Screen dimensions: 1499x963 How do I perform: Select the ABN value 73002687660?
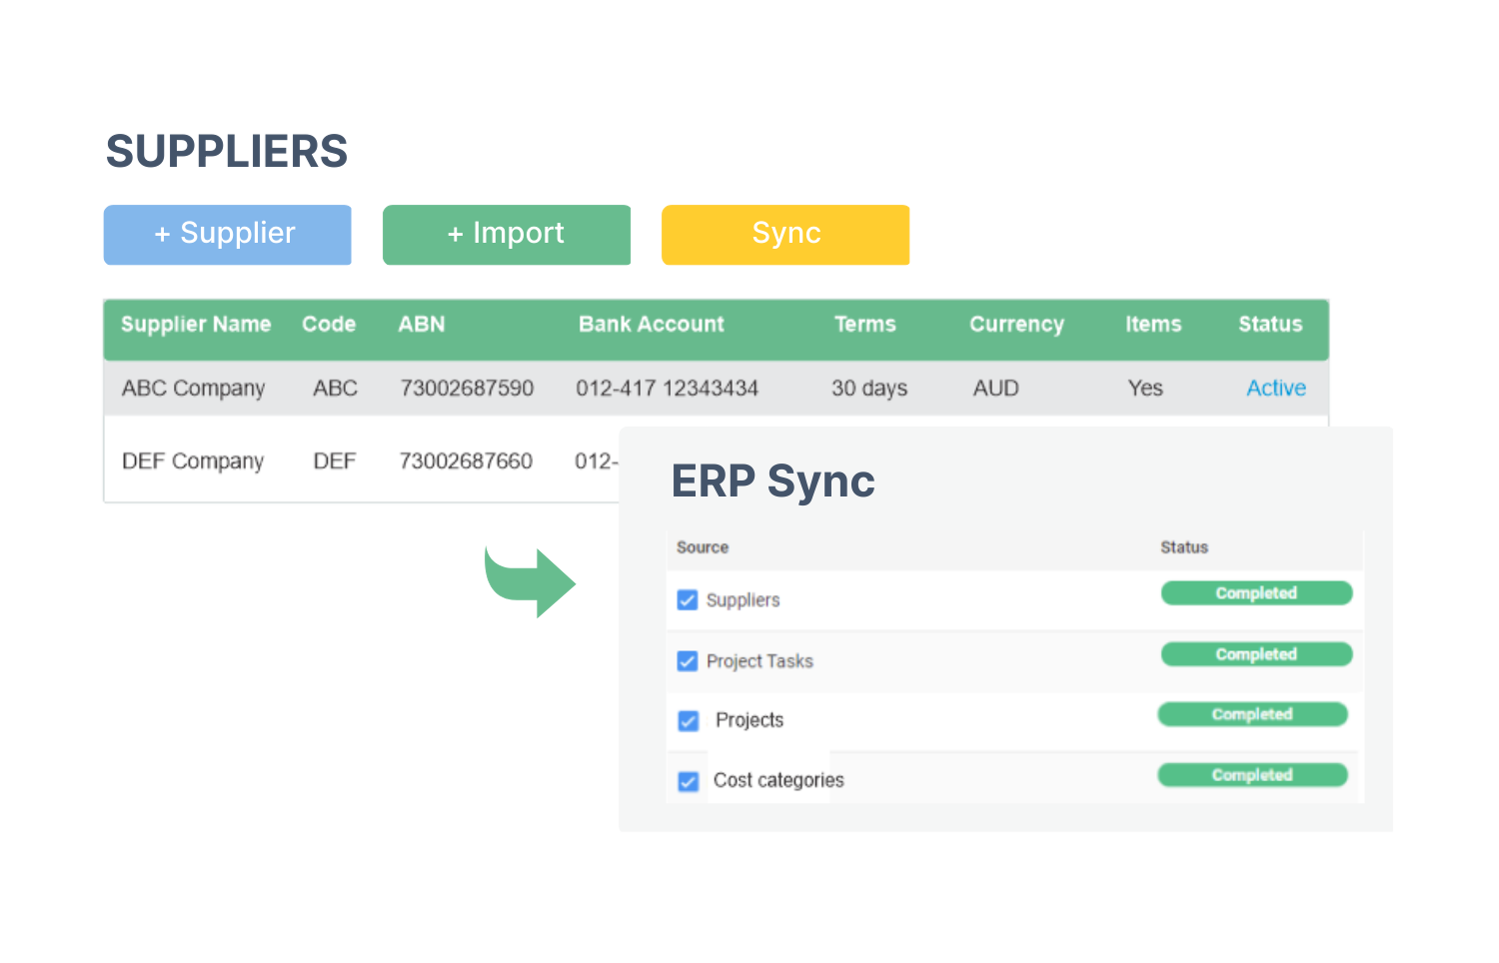click(466, 461)
